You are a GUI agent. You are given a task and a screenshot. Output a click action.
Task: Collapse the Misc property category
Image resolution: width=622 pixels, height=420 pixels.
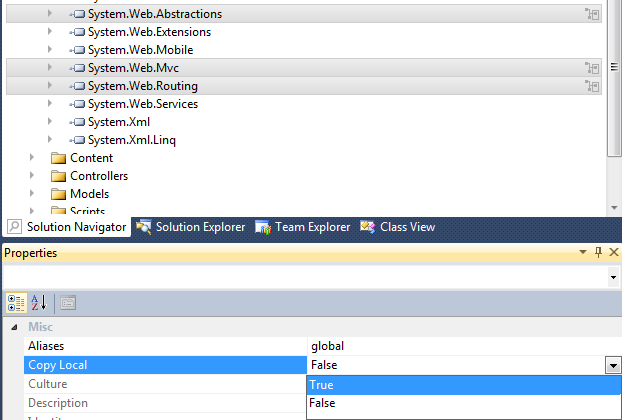tap(14, 327)
